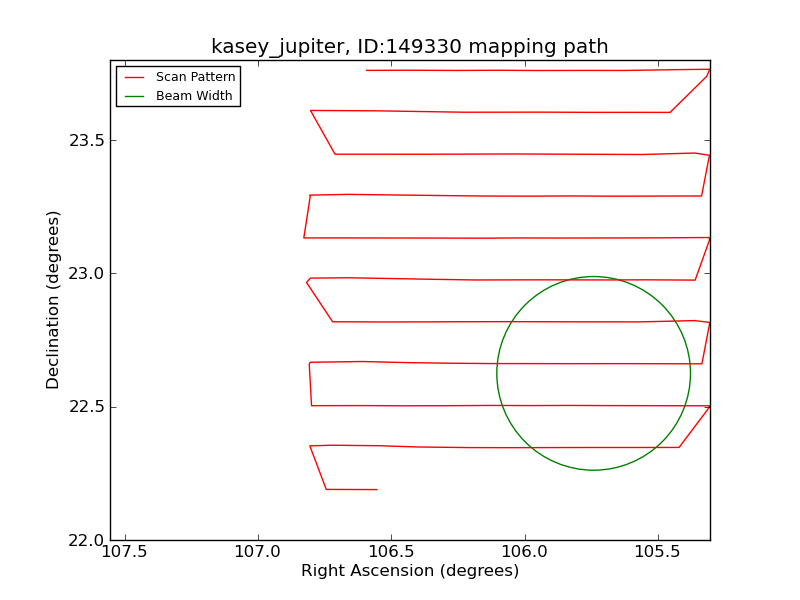Click the Declination axis label

pyautogui.click(x=54, y=300)
